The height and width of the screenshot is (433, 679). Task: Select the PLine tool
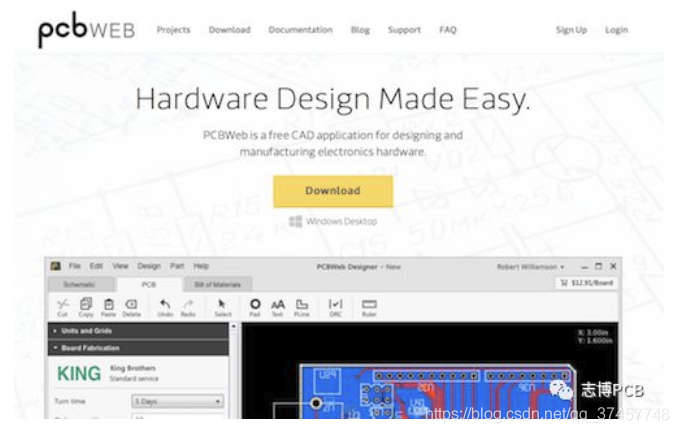click(x=302, y=307)
